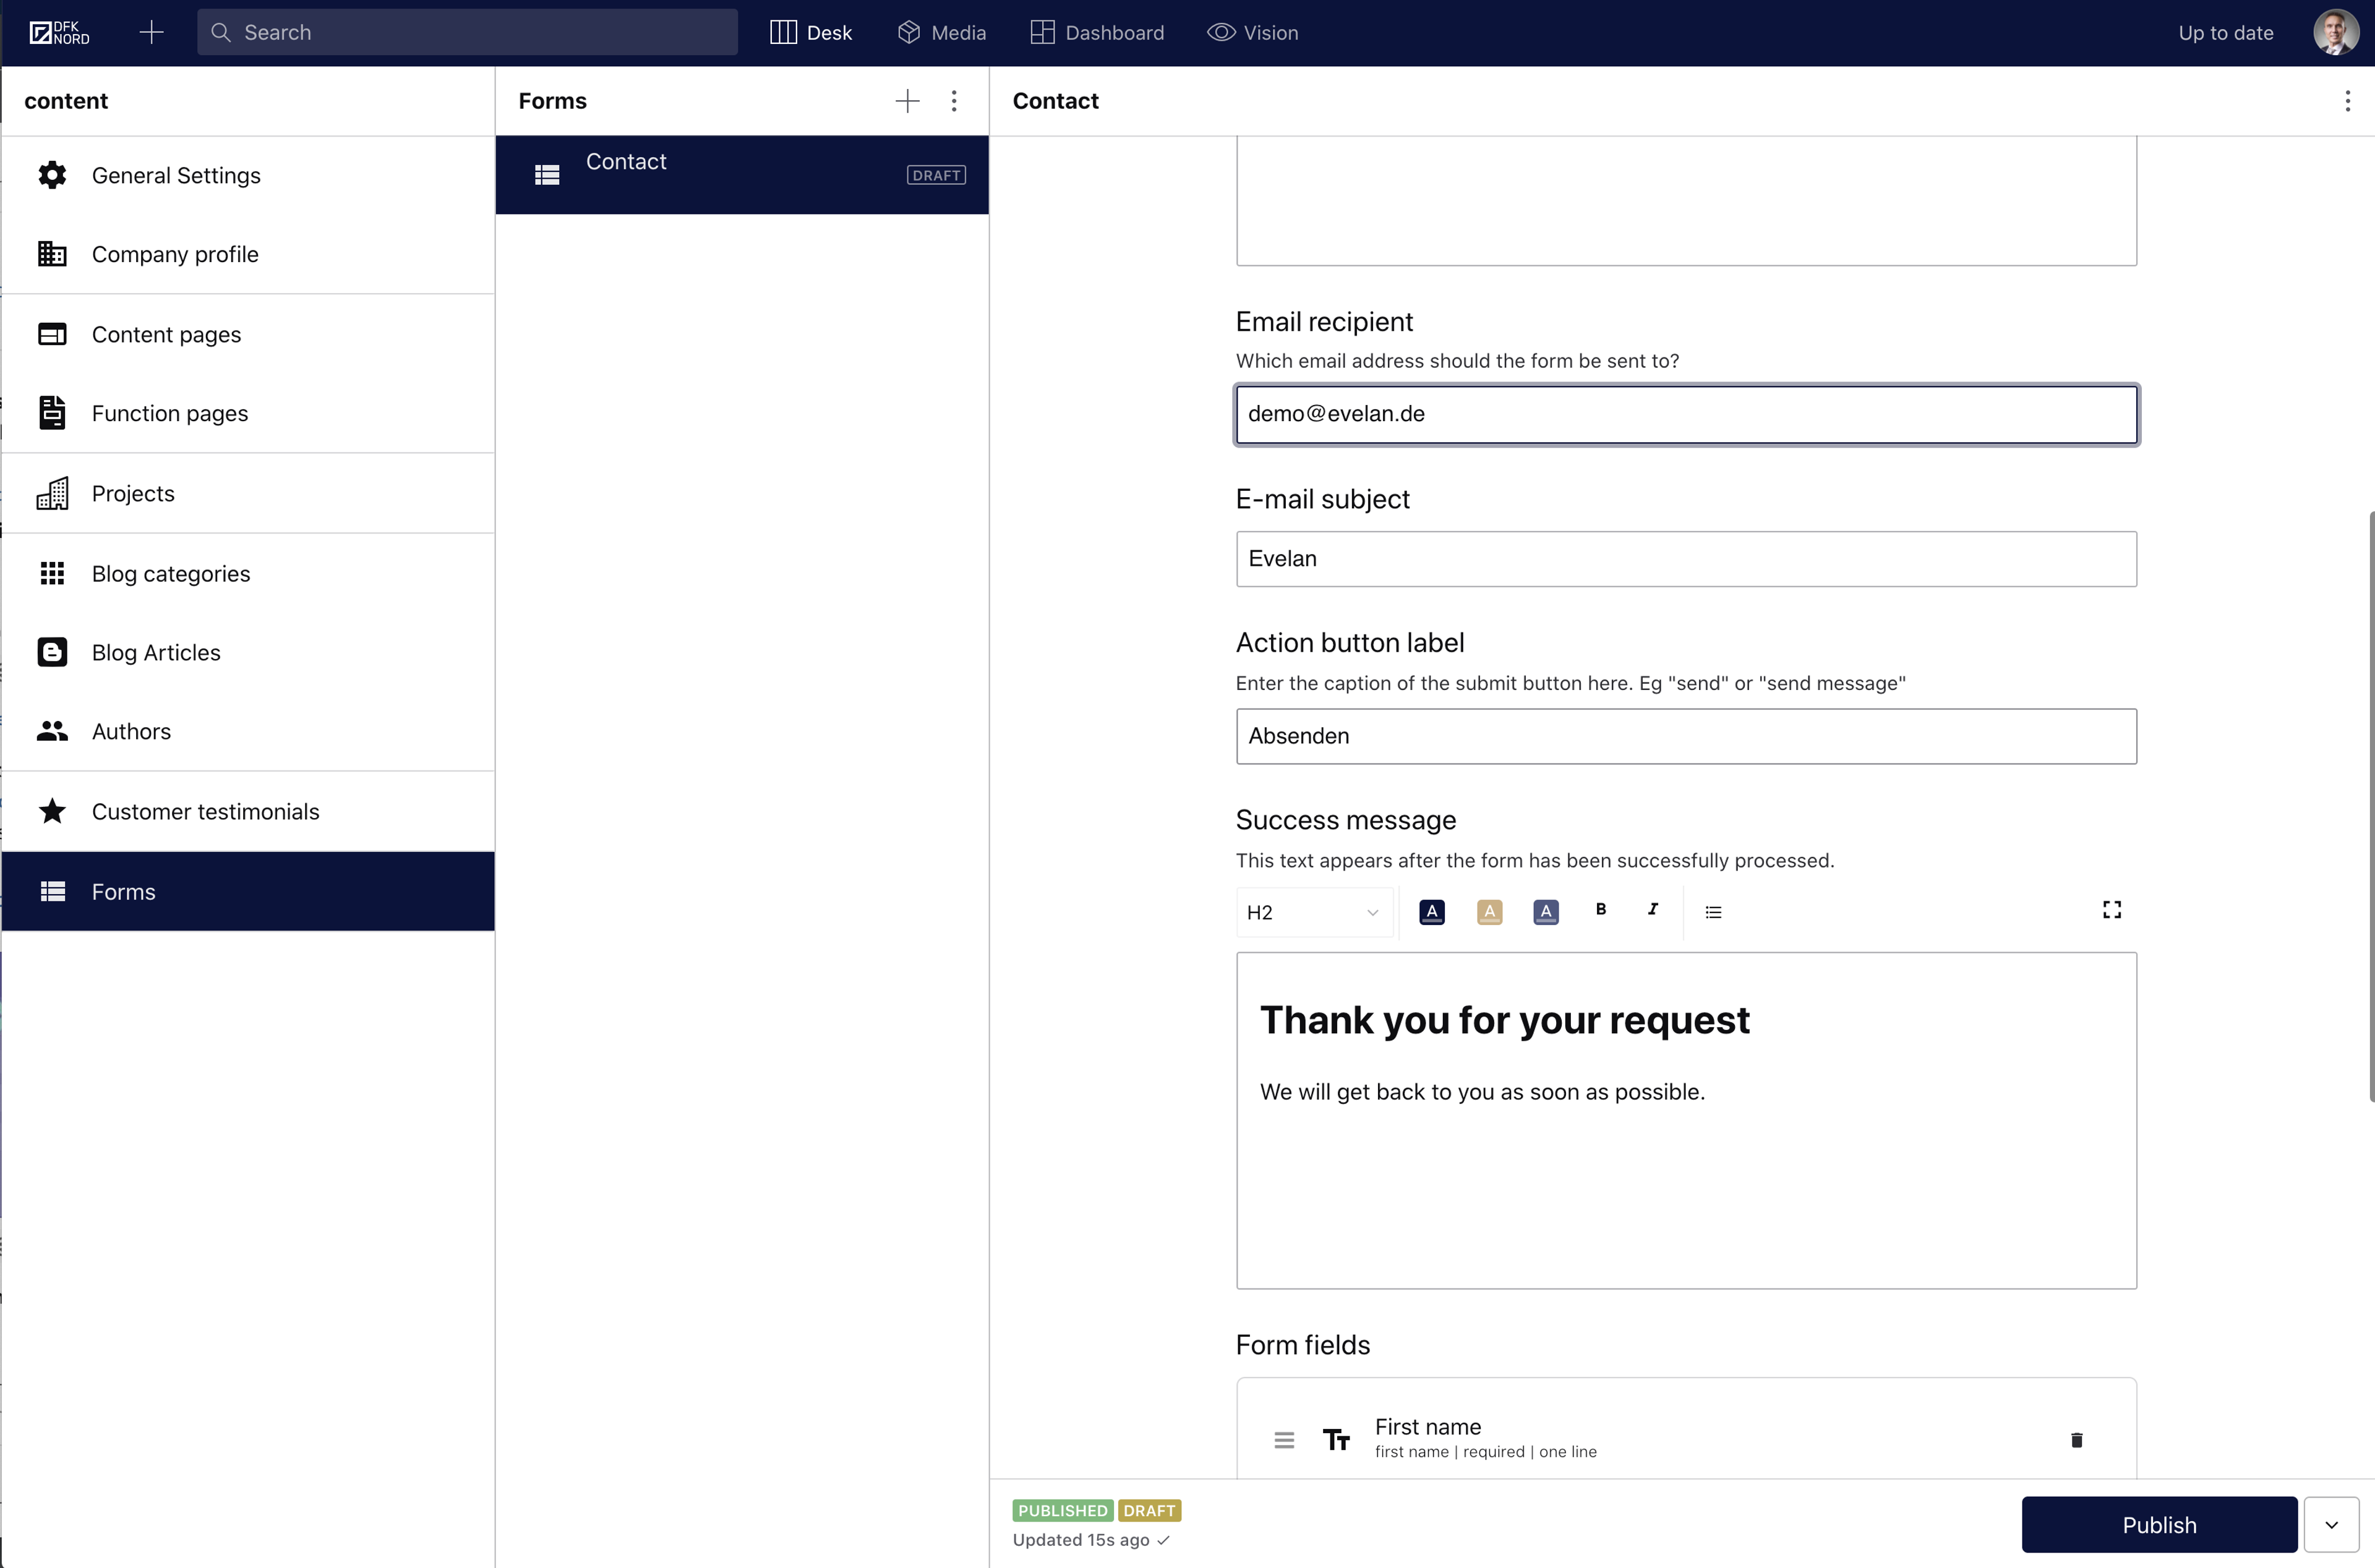Screen dimensions: 2375x1568
Task: Toggle italic formatting in editor
Action: pyautogui.click(x=1652, y=909)
